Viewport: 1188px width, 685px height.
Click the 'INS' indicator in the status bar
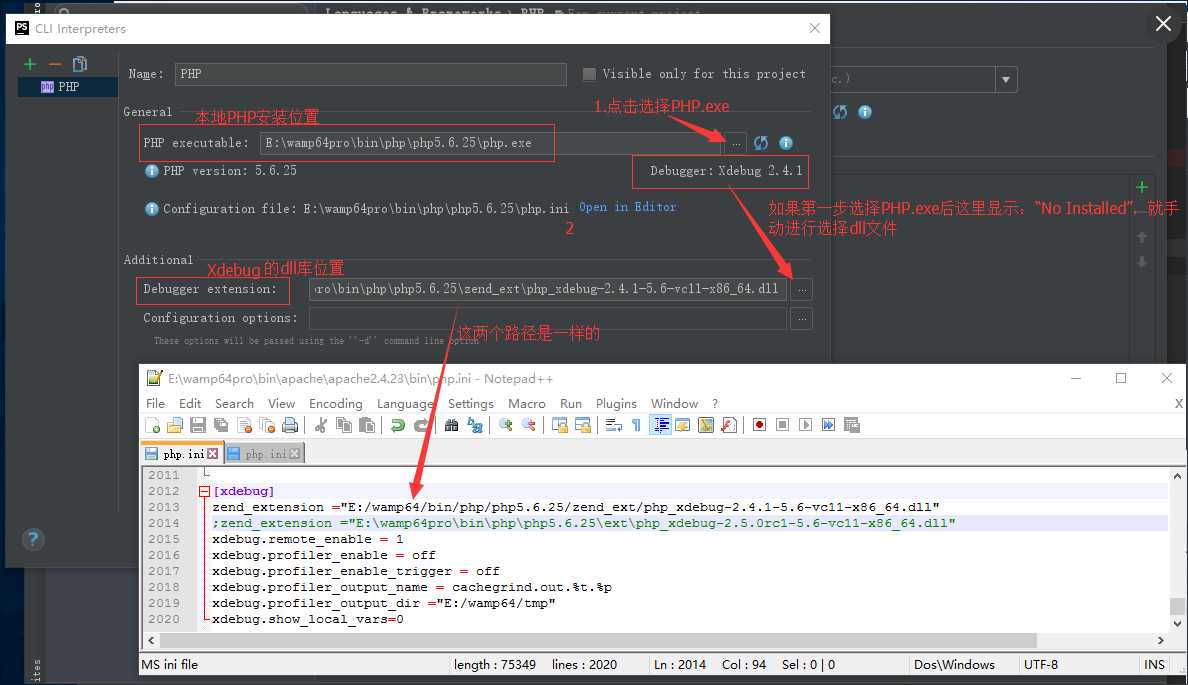1154,665
